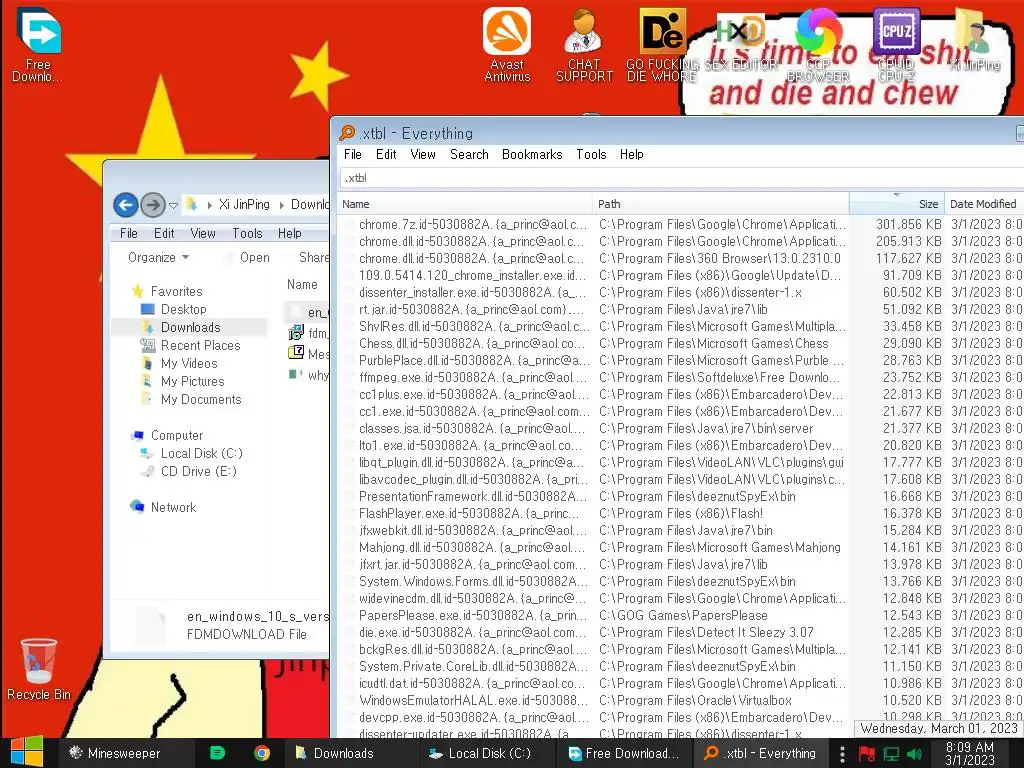Open recent locations dropdown arrow beside Forward
1024x768 pixels.
(173, 205)
